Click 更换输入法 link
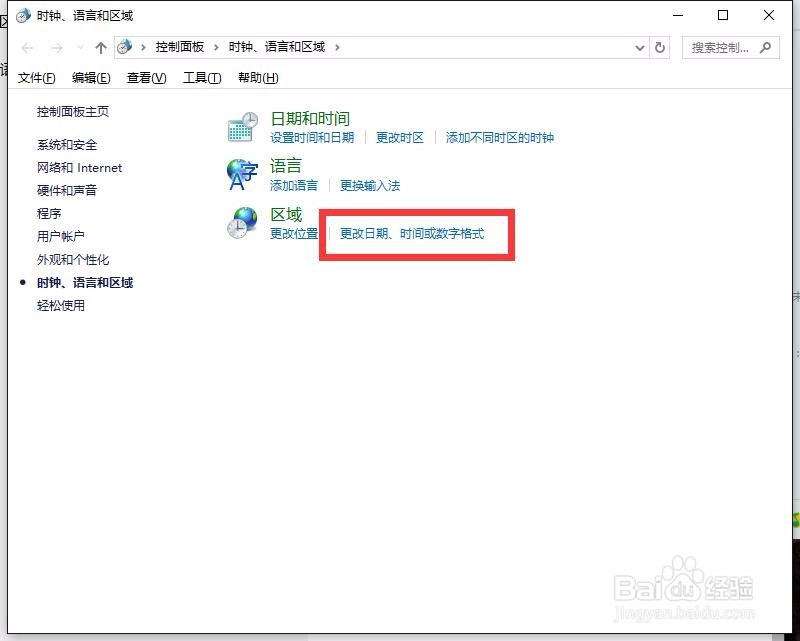 370,185
